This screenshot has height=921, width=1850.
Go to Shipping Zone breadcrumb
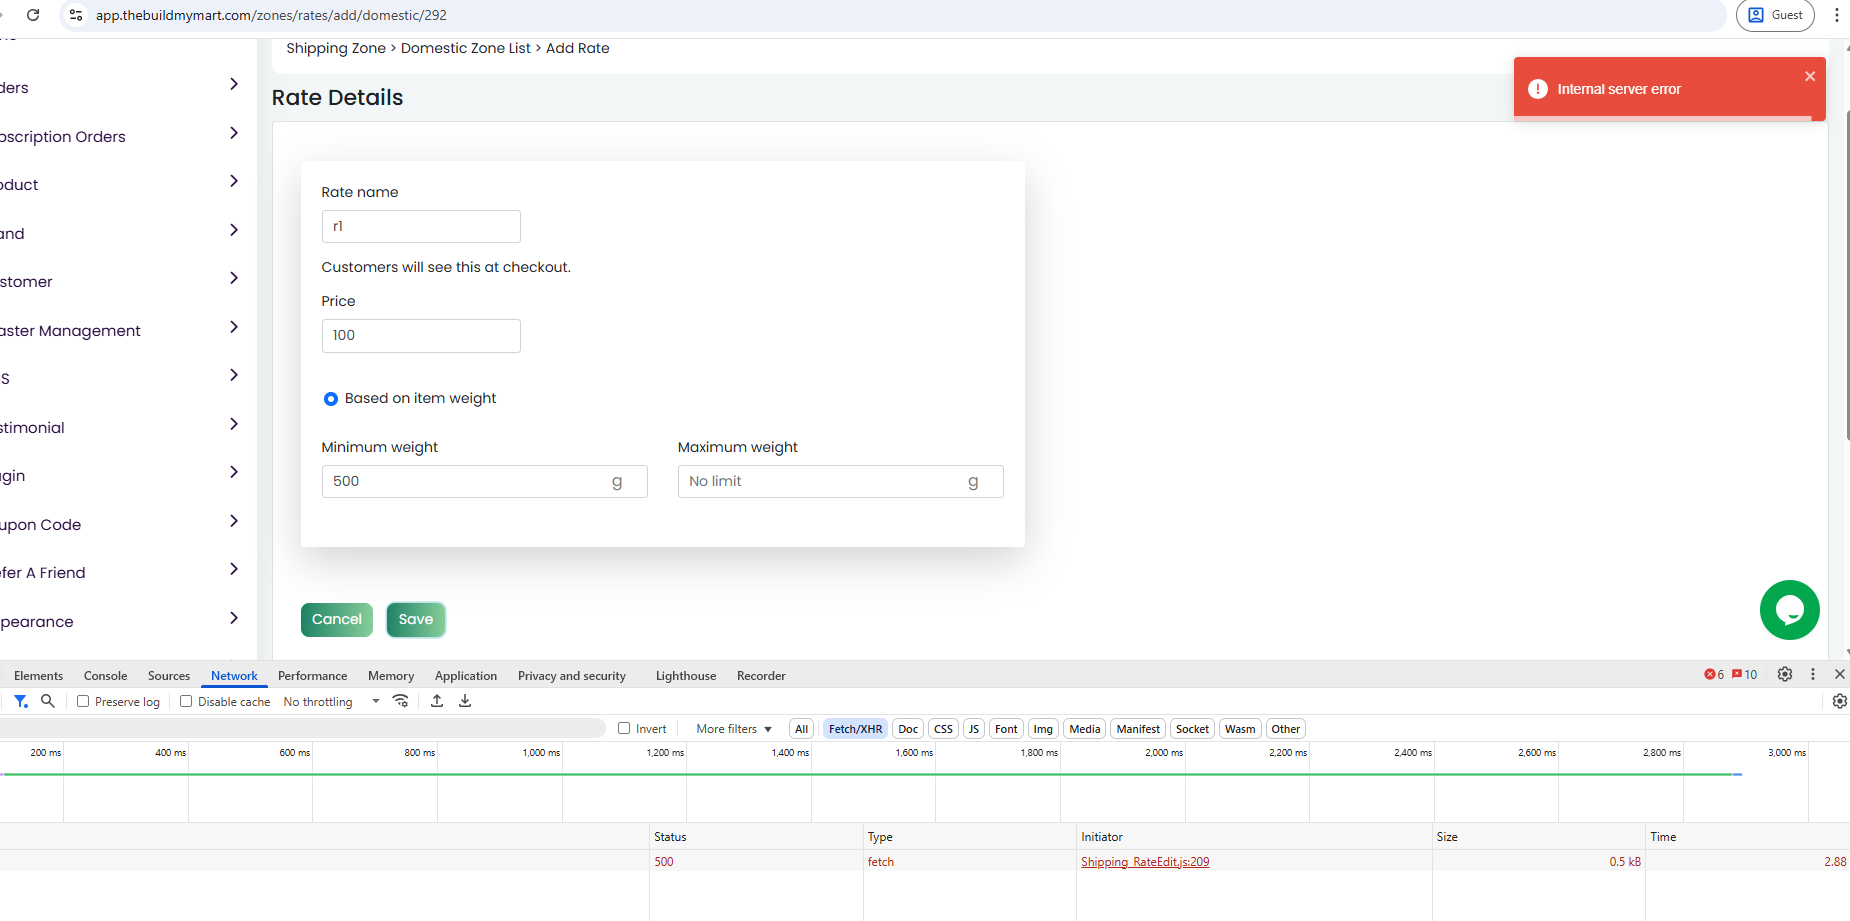tap(336, 48)
